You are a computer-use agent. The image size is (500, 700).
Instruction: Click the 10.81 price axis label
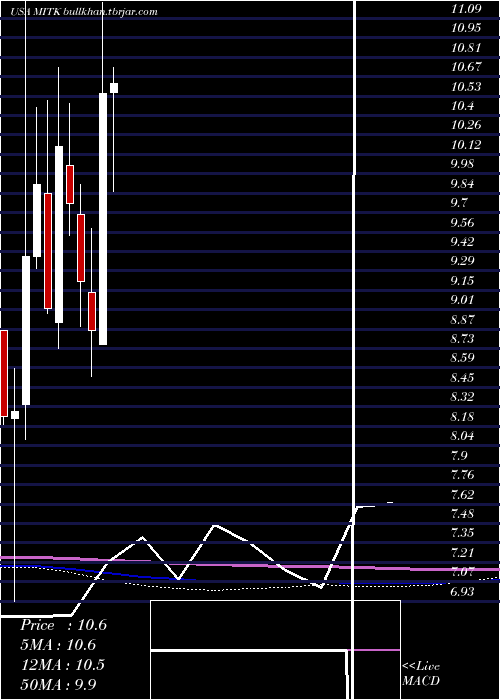click(466, 47)
